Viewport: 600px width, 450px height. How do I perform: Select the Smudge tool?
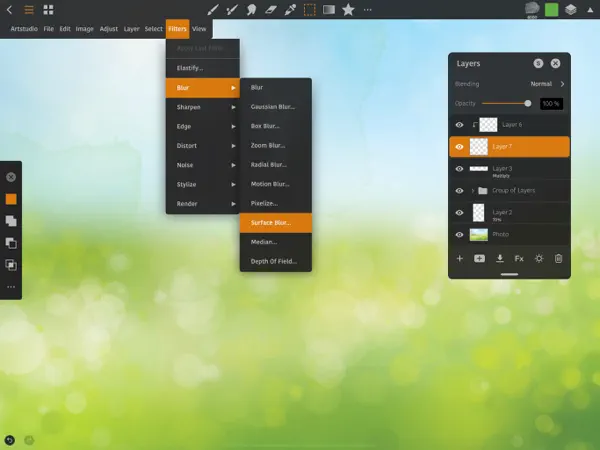(x=251, y=10)
